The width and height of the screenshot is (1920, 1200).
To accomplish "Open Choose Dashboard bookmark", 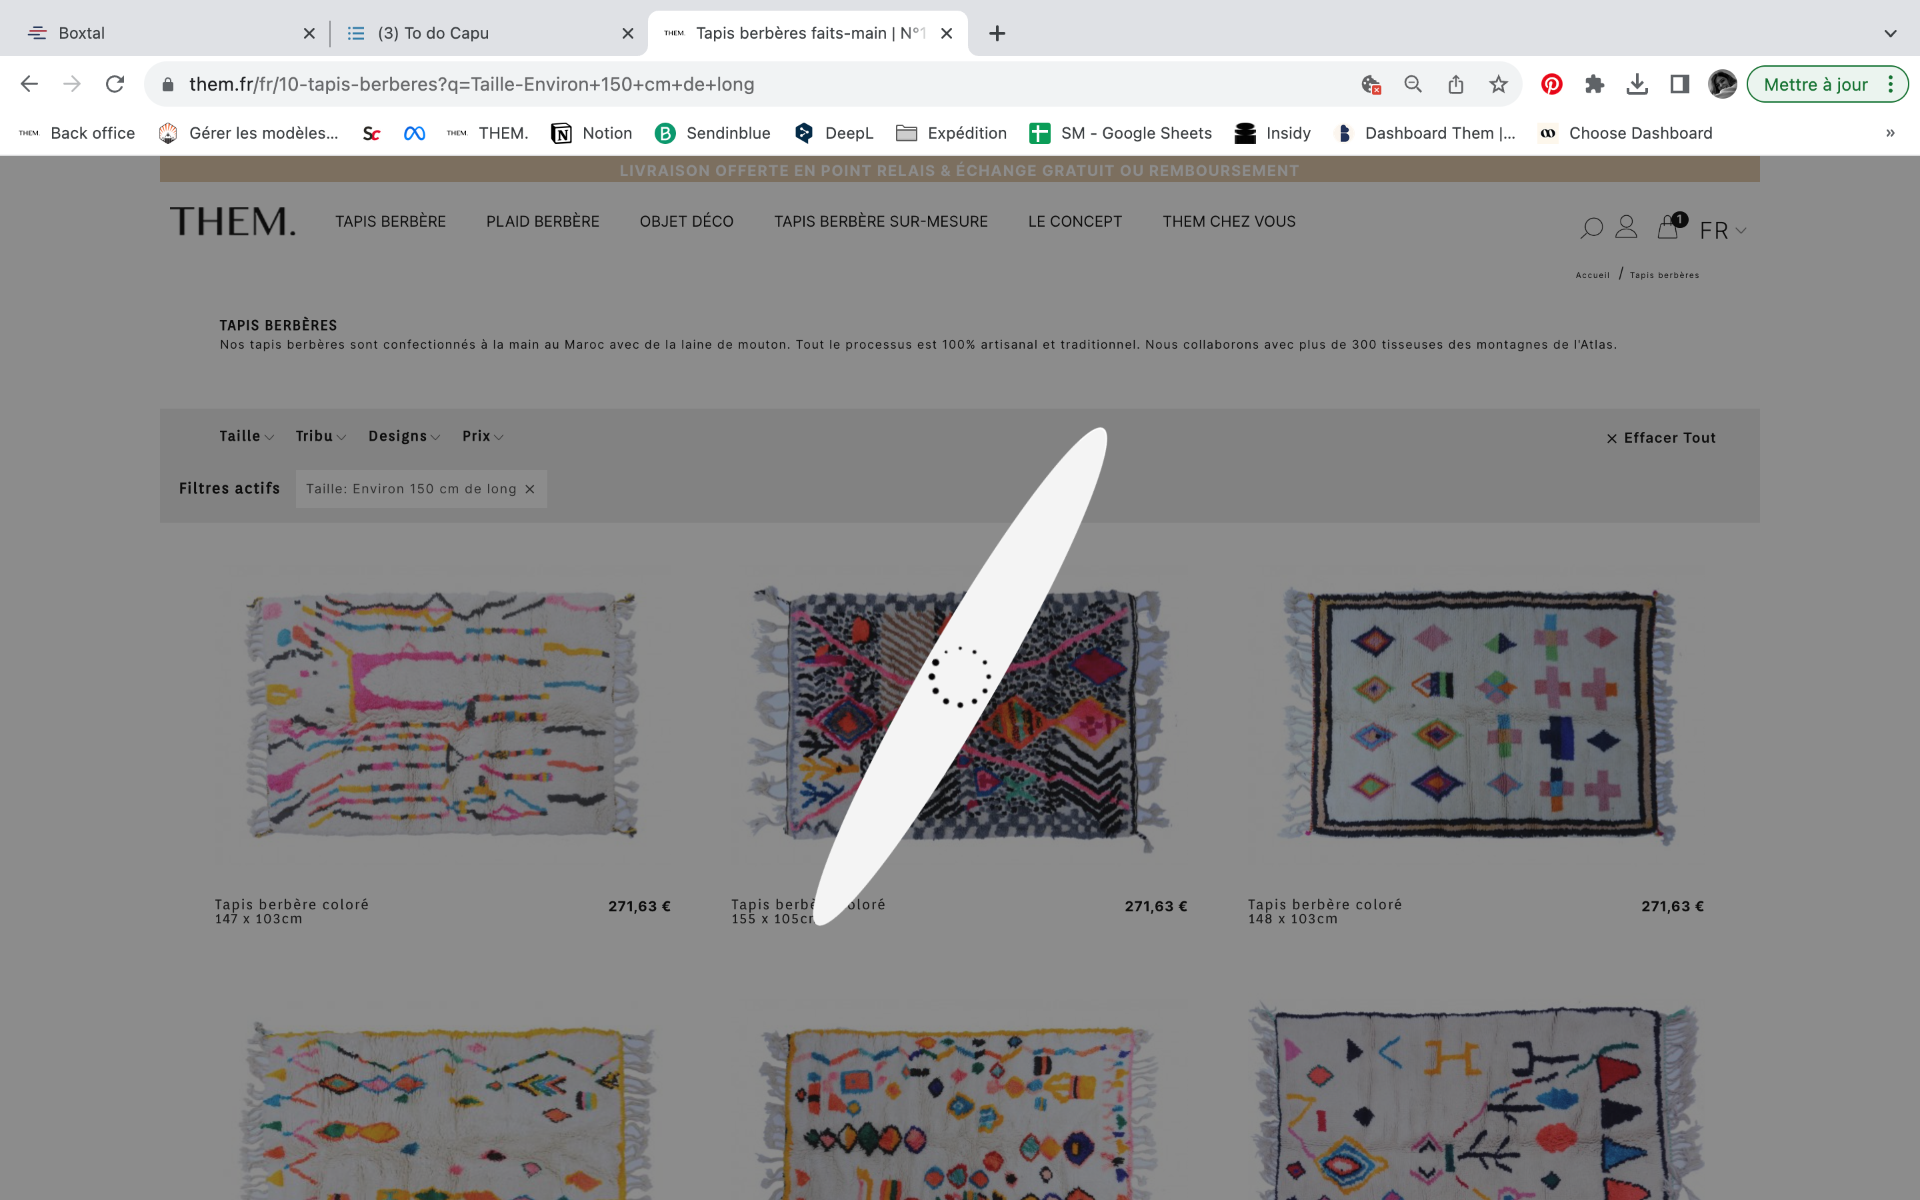I will (x=1625, y=133).
